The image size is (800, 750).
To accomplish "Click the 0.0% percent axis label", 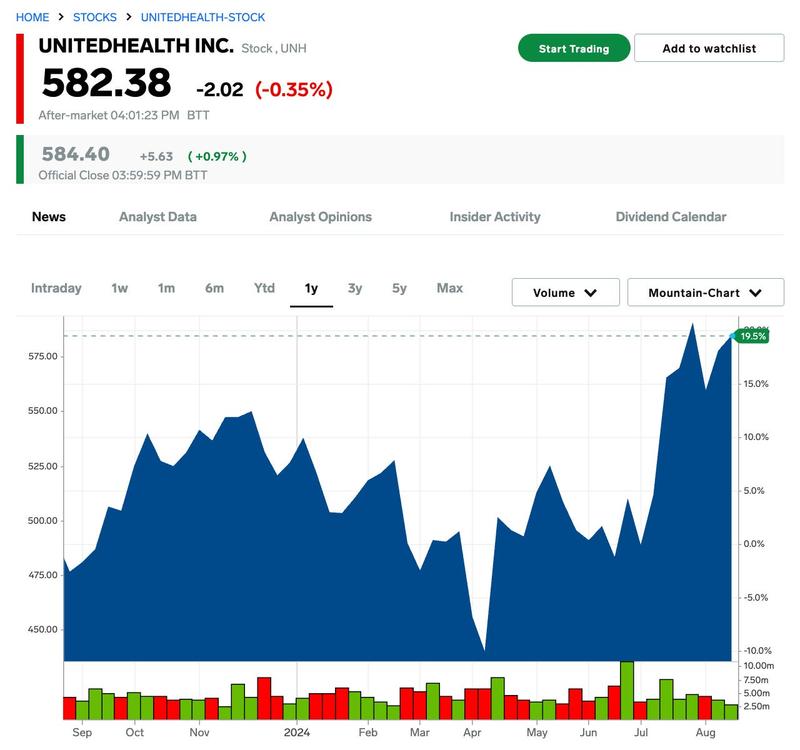I will pyautogui.click(x=754, y=544).
